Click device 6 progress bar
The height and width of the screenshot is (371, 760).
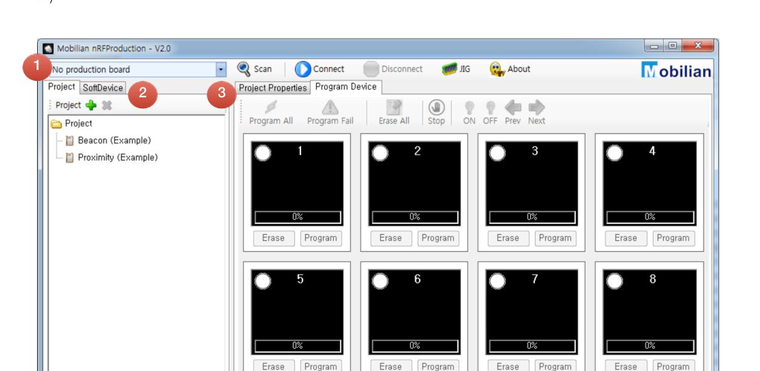coord(415,346)
